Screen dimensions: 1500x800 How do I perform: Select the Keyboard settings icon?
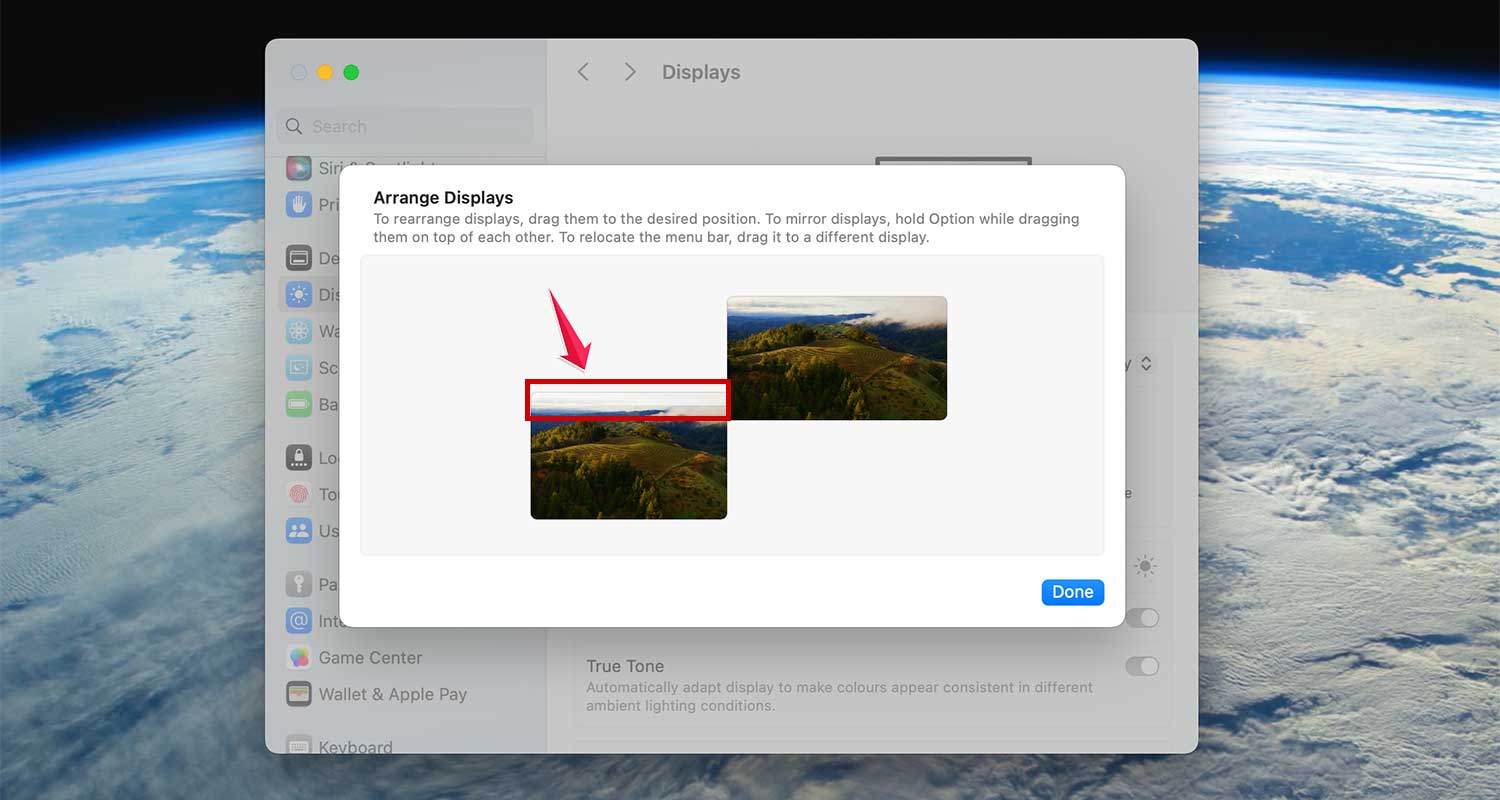299,747
